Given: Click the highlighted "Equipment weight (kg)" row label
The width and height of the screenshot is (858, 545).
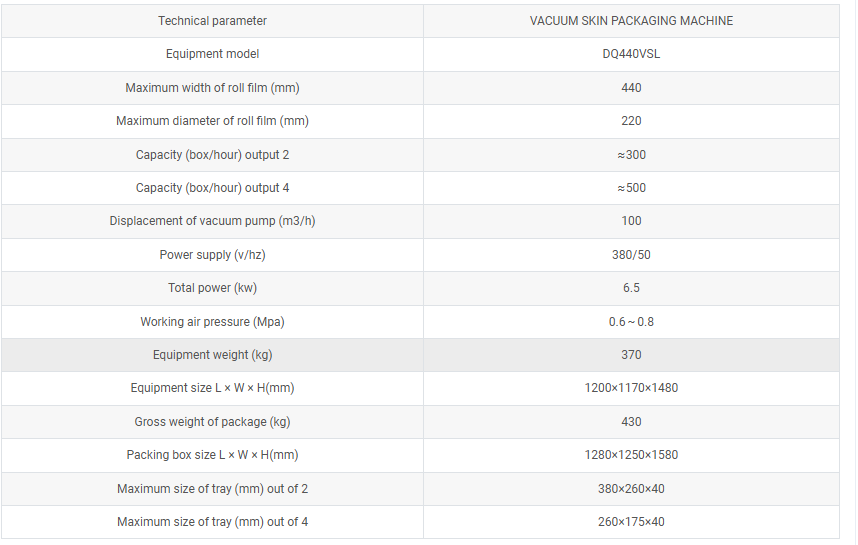Looking at the screenshot, I should pyautogui.click(x=212, y=355).
